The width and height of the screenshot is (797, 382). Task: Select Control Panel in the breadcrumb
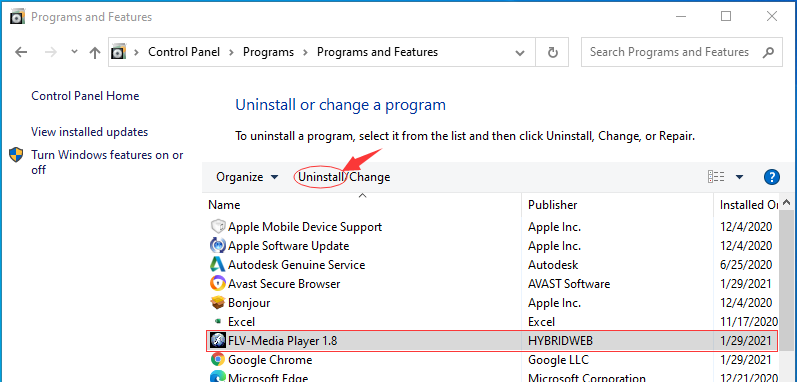coord(184,52)
